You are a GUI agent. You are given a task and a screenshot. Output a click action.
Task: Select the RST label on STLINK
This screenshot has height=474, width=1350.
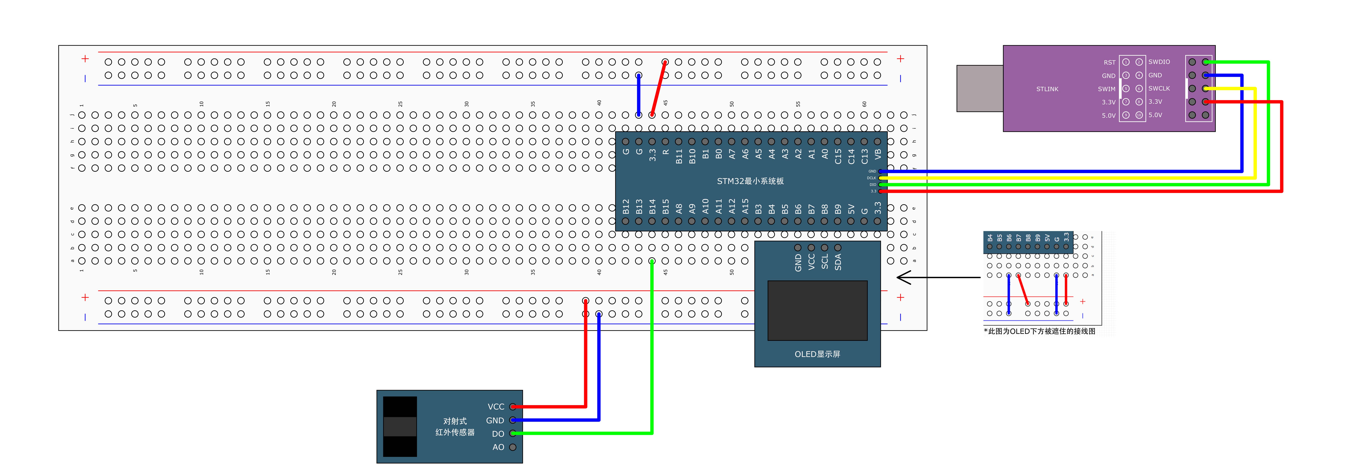pyautogui.click(x=1109, y=62)
